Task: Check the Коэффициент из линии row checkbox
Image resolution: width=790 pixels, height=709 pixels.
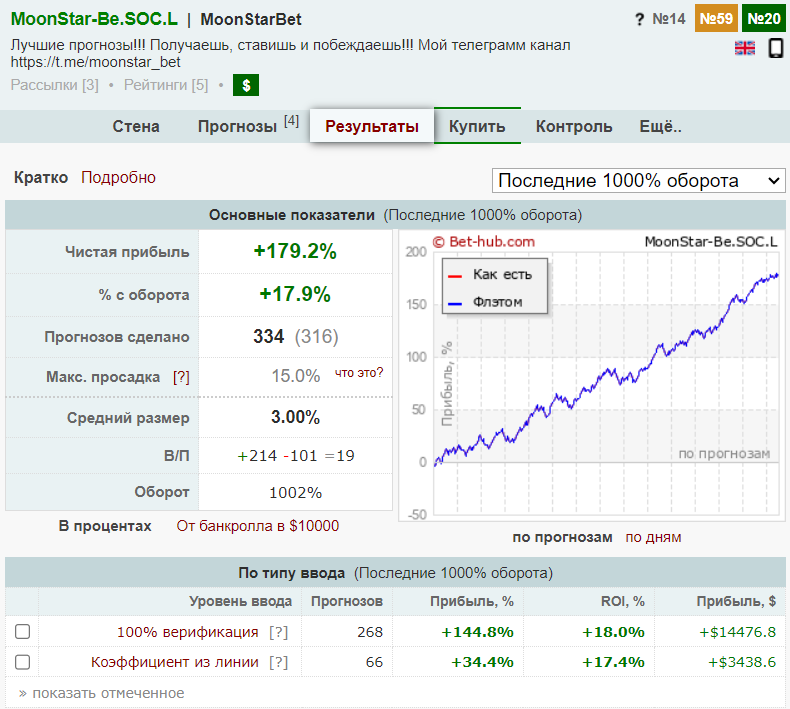Action: (22, 662)
